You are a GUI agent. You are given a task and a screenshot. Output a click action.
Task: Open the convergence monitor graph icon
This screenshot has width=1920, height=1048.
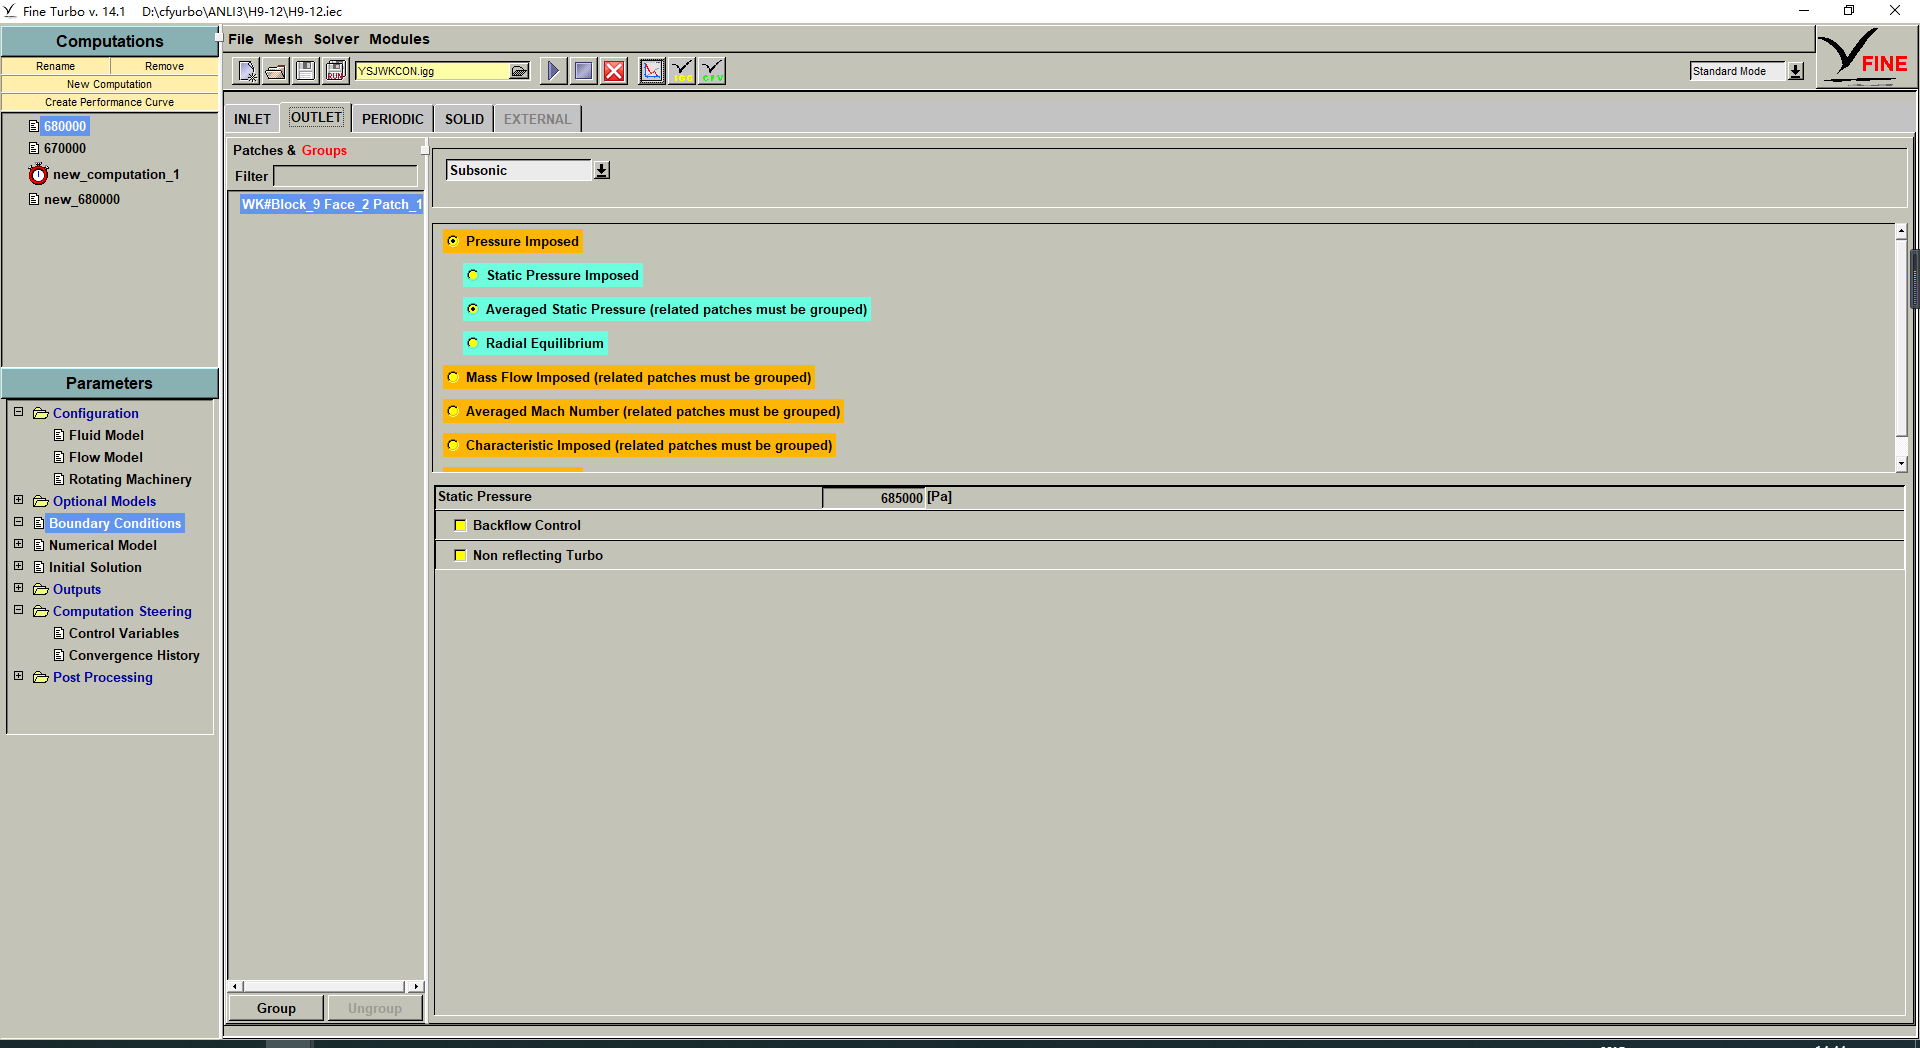click(652, 71)
